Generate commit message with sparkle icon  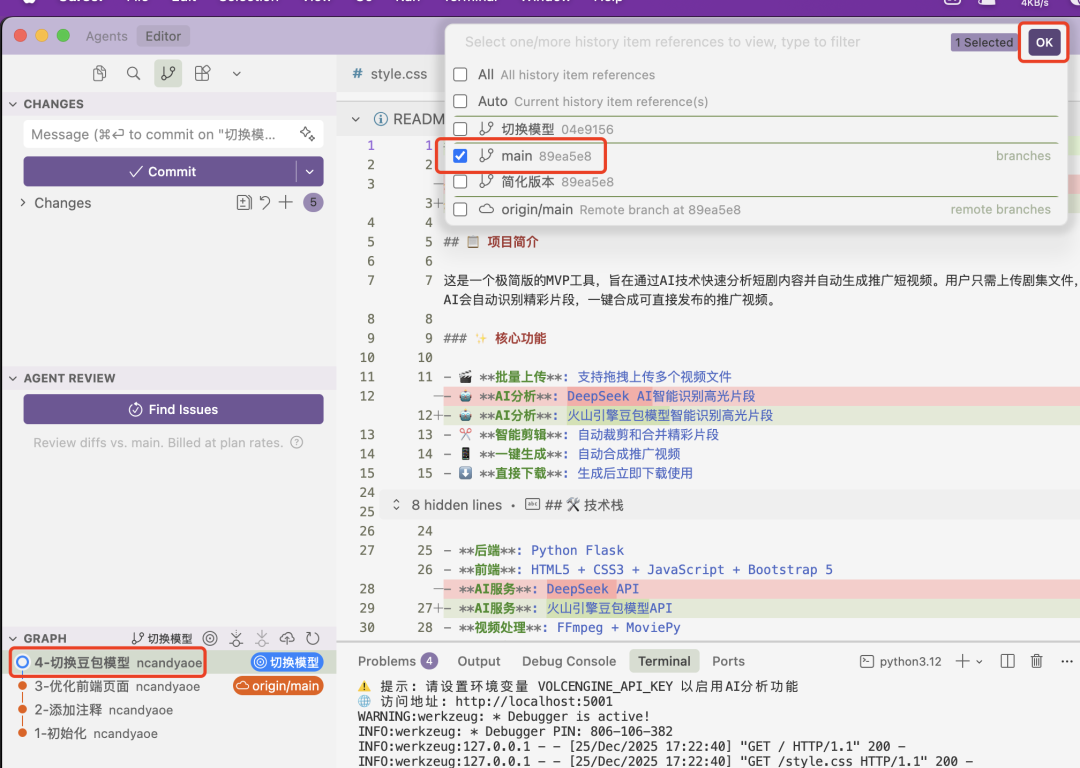click(x=308, y=134)
